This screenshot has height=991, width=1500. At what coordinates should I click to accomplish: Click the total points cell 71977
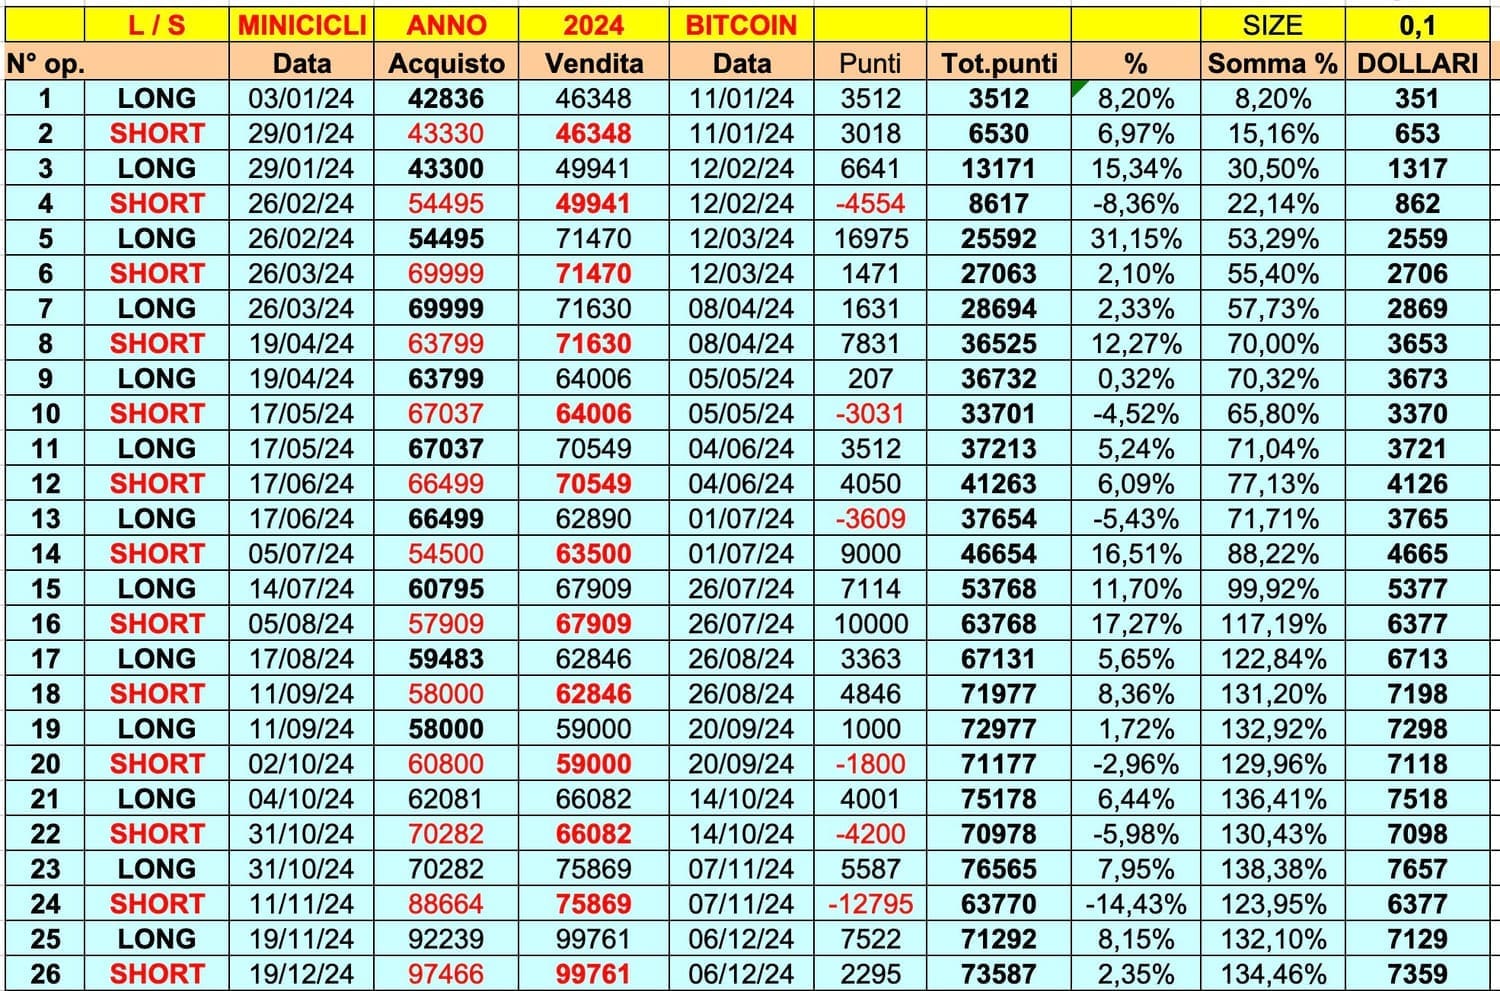coord(999,693)
